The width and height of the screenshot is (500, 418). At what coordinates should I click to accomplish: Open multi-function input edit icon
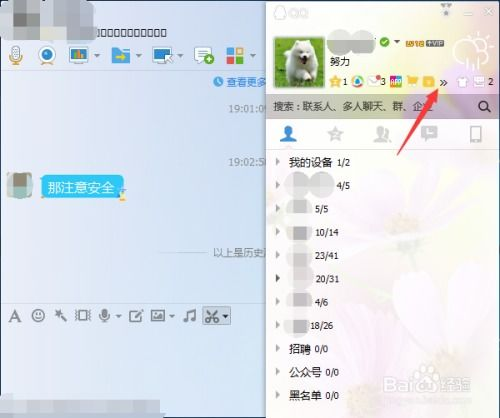point(136,316)
